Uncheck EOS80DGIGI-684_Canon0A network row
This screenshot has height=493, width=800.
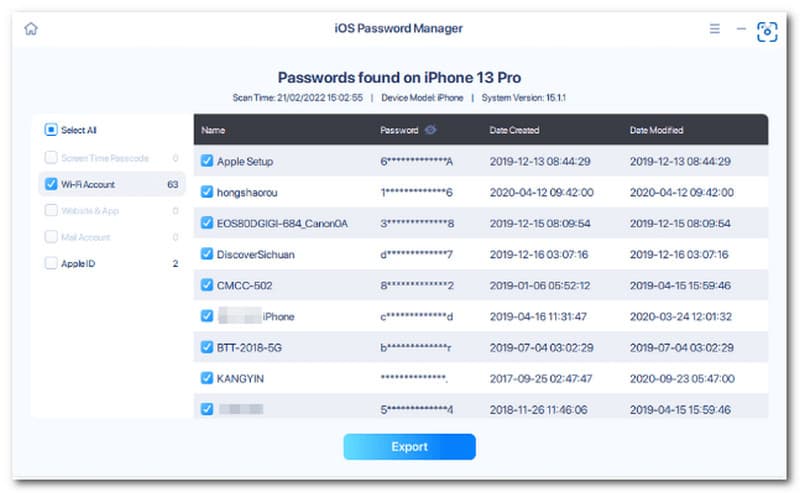click(x=207, y=223)
